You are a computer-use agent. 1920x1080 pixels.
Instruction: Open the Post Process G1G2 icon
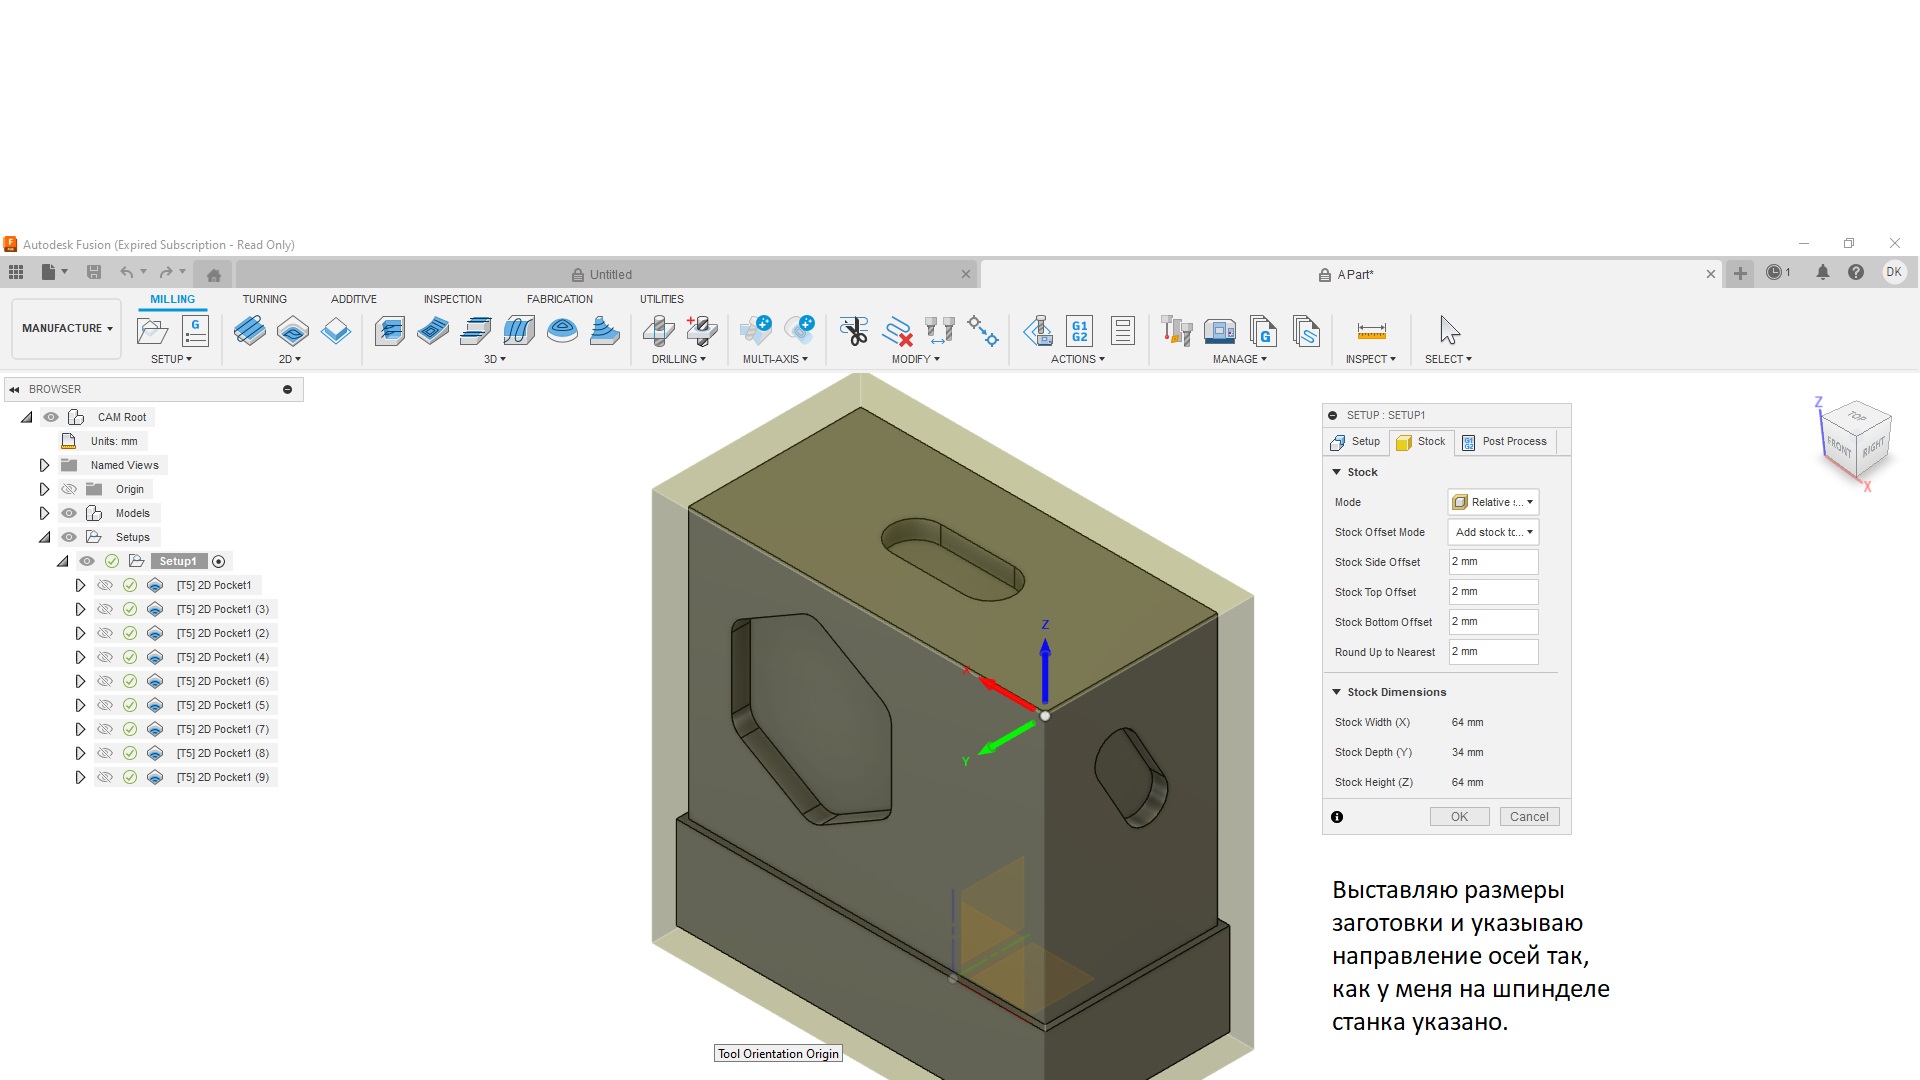coord(1079,331)
